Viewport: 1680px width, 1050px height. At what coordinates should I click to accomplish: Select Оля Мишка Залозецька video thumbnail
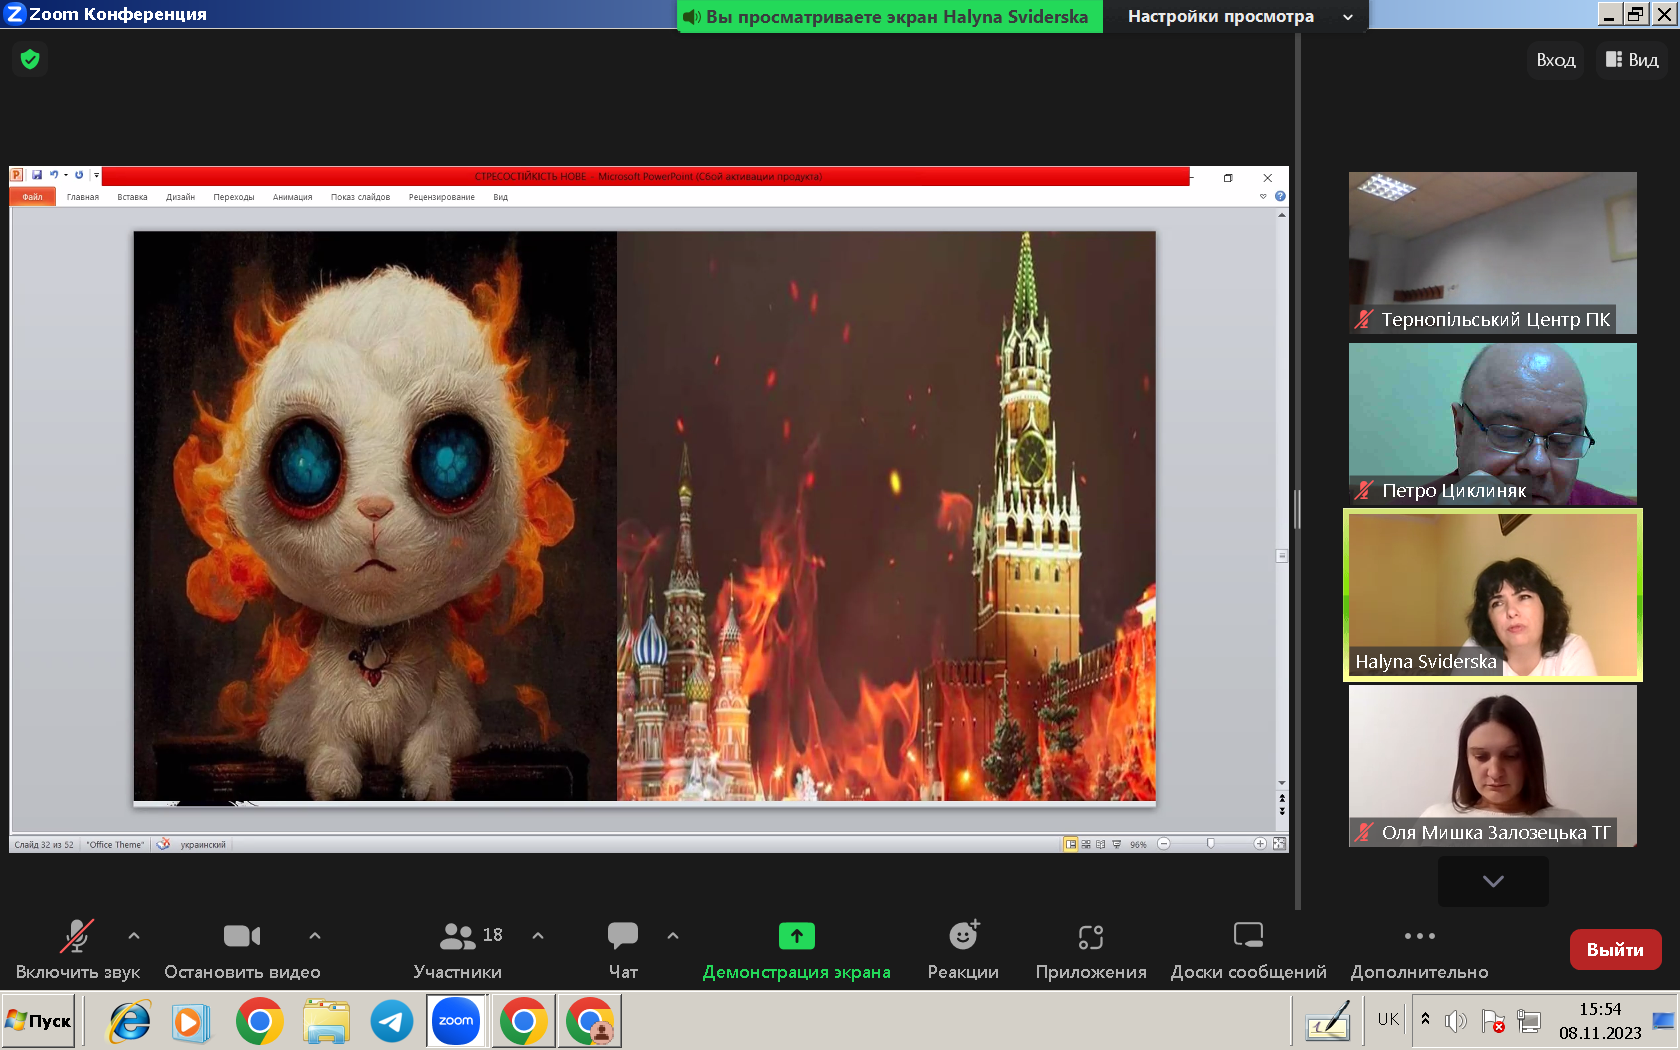tap(1493, 766)
